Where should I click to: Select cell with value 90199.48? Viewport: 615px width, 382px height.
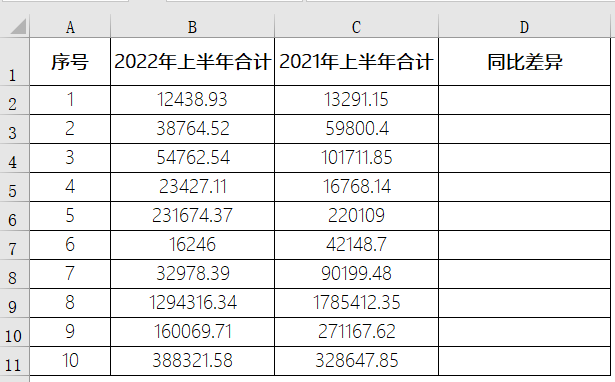[356, 274]
